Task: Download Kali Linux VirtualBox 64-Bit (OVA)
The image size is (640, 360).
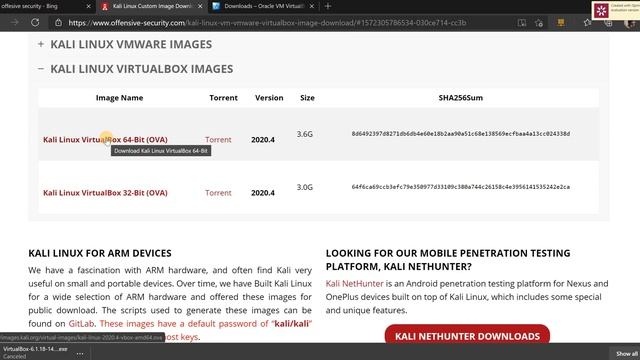Action: (x=105, y=140)
